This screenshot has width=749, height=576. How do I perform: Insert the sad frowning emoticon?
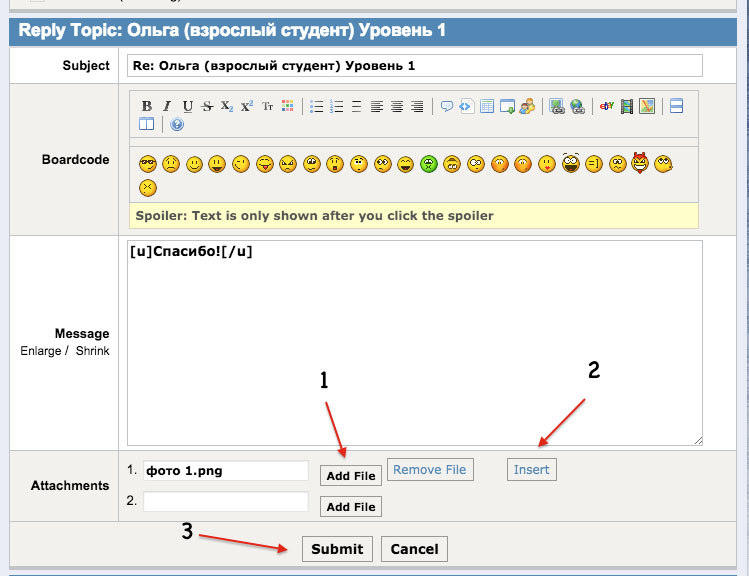click(x=171, y=164)
